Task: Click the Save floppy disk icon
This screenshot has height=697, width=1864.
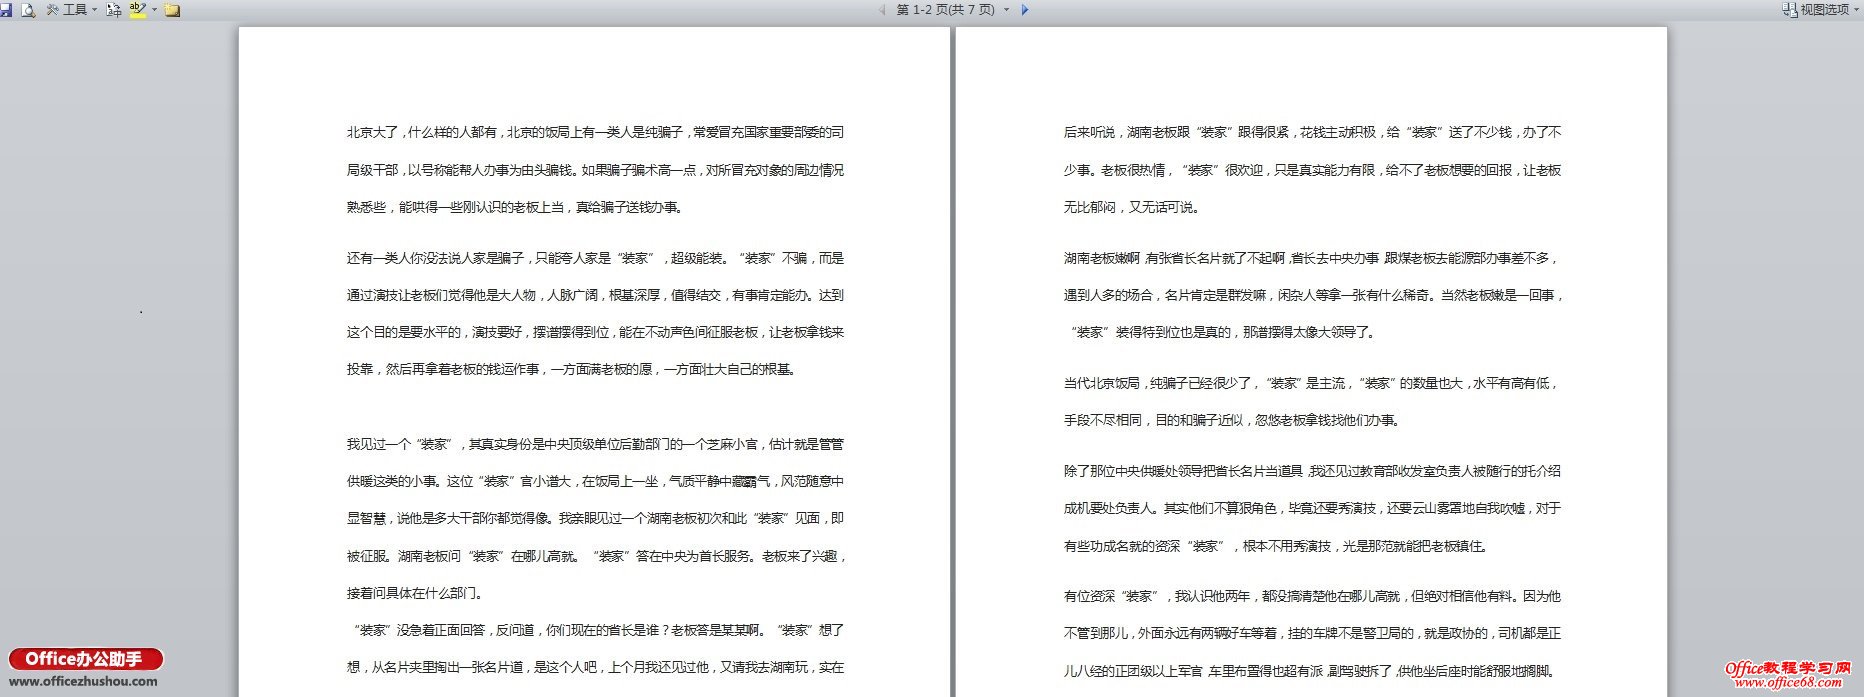Action: [x=5, y=10]
